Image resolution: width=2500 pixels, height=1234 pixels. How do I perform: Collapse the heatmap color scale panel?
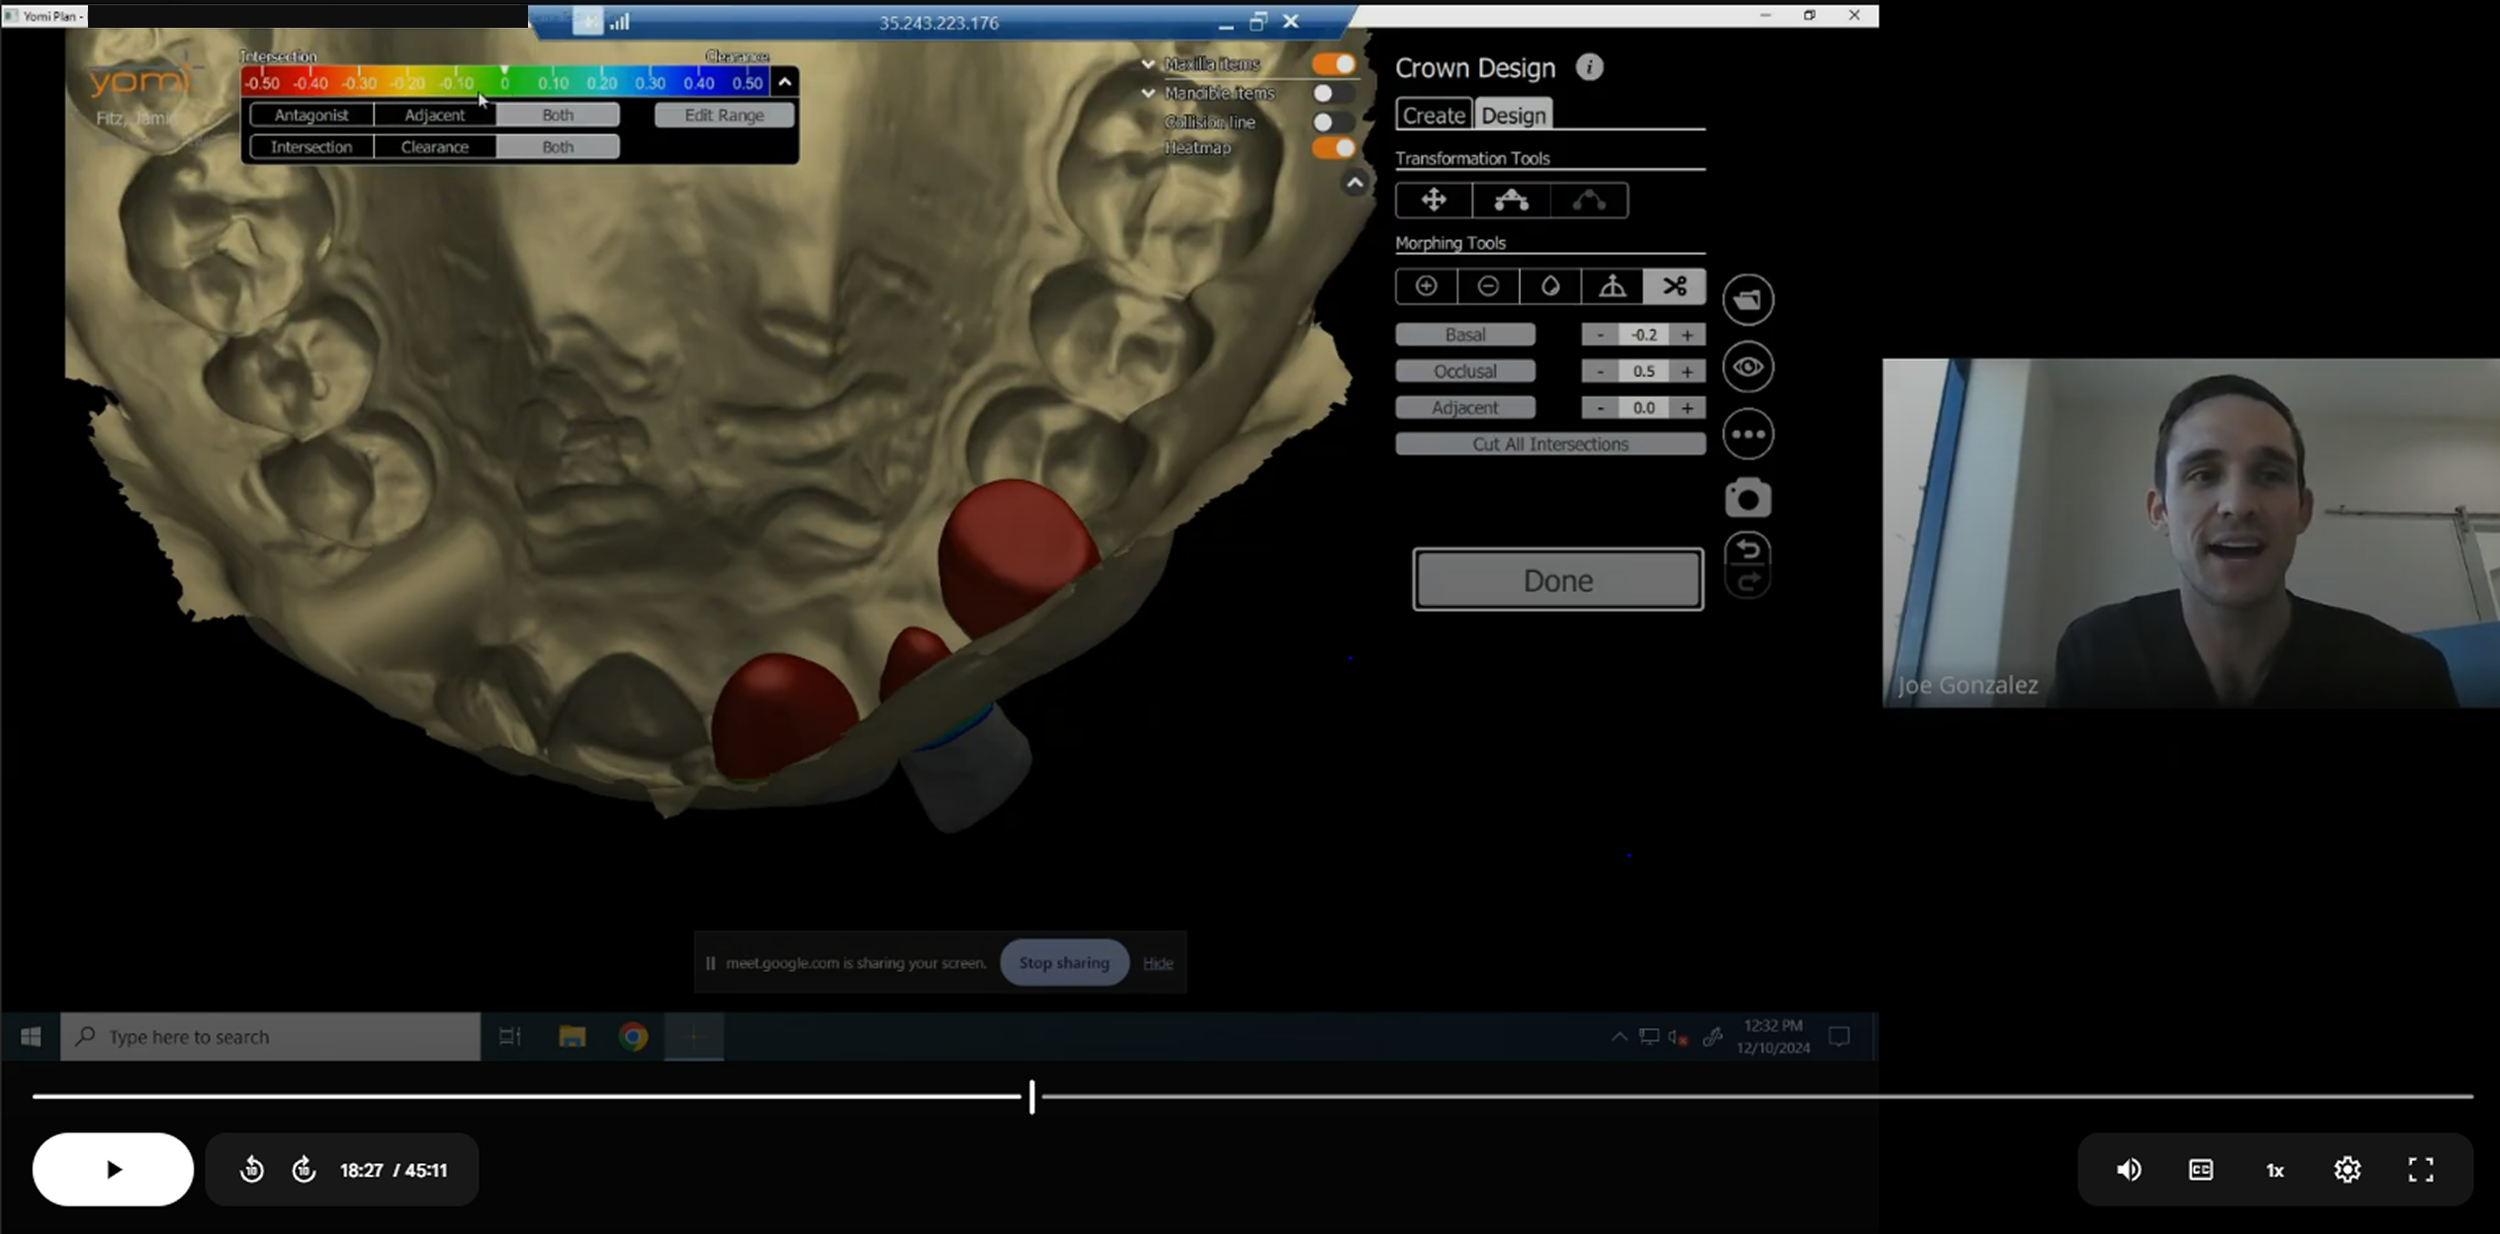[x=785, y=83]
